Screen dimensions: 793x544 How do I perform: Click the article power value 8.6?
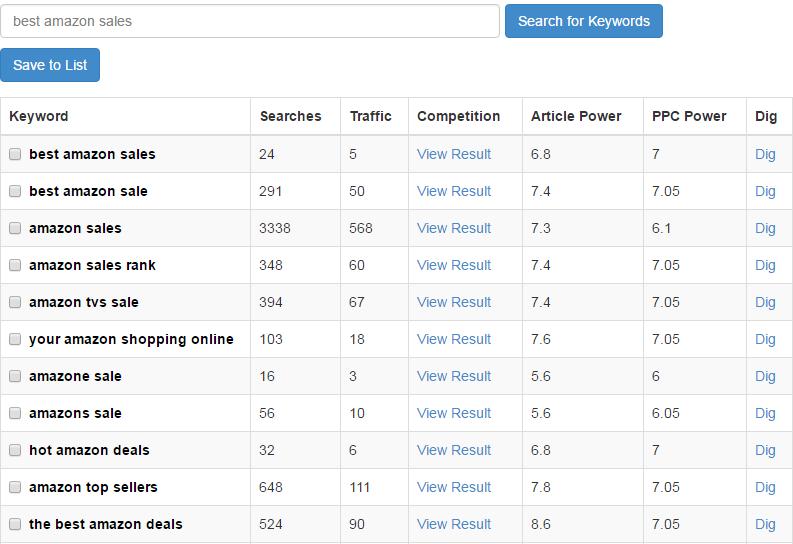click(541, 524)
